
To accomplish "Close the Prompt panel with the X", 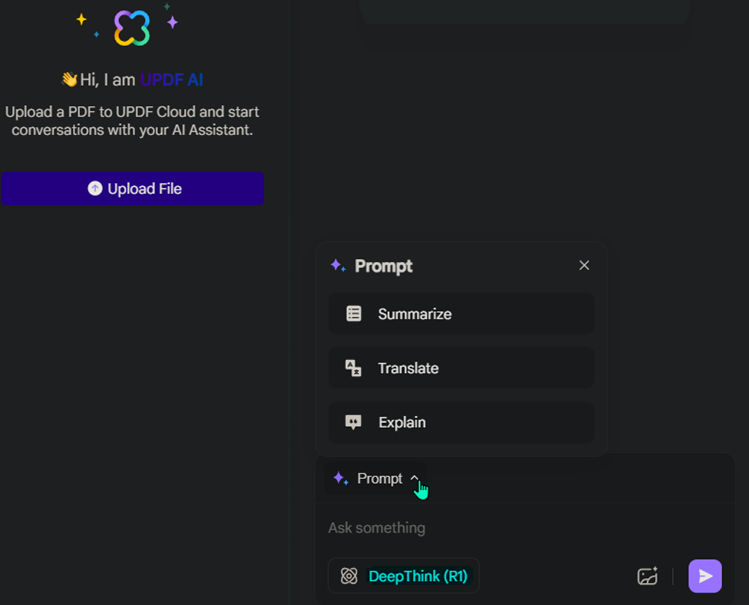I will tap(584, 265).
